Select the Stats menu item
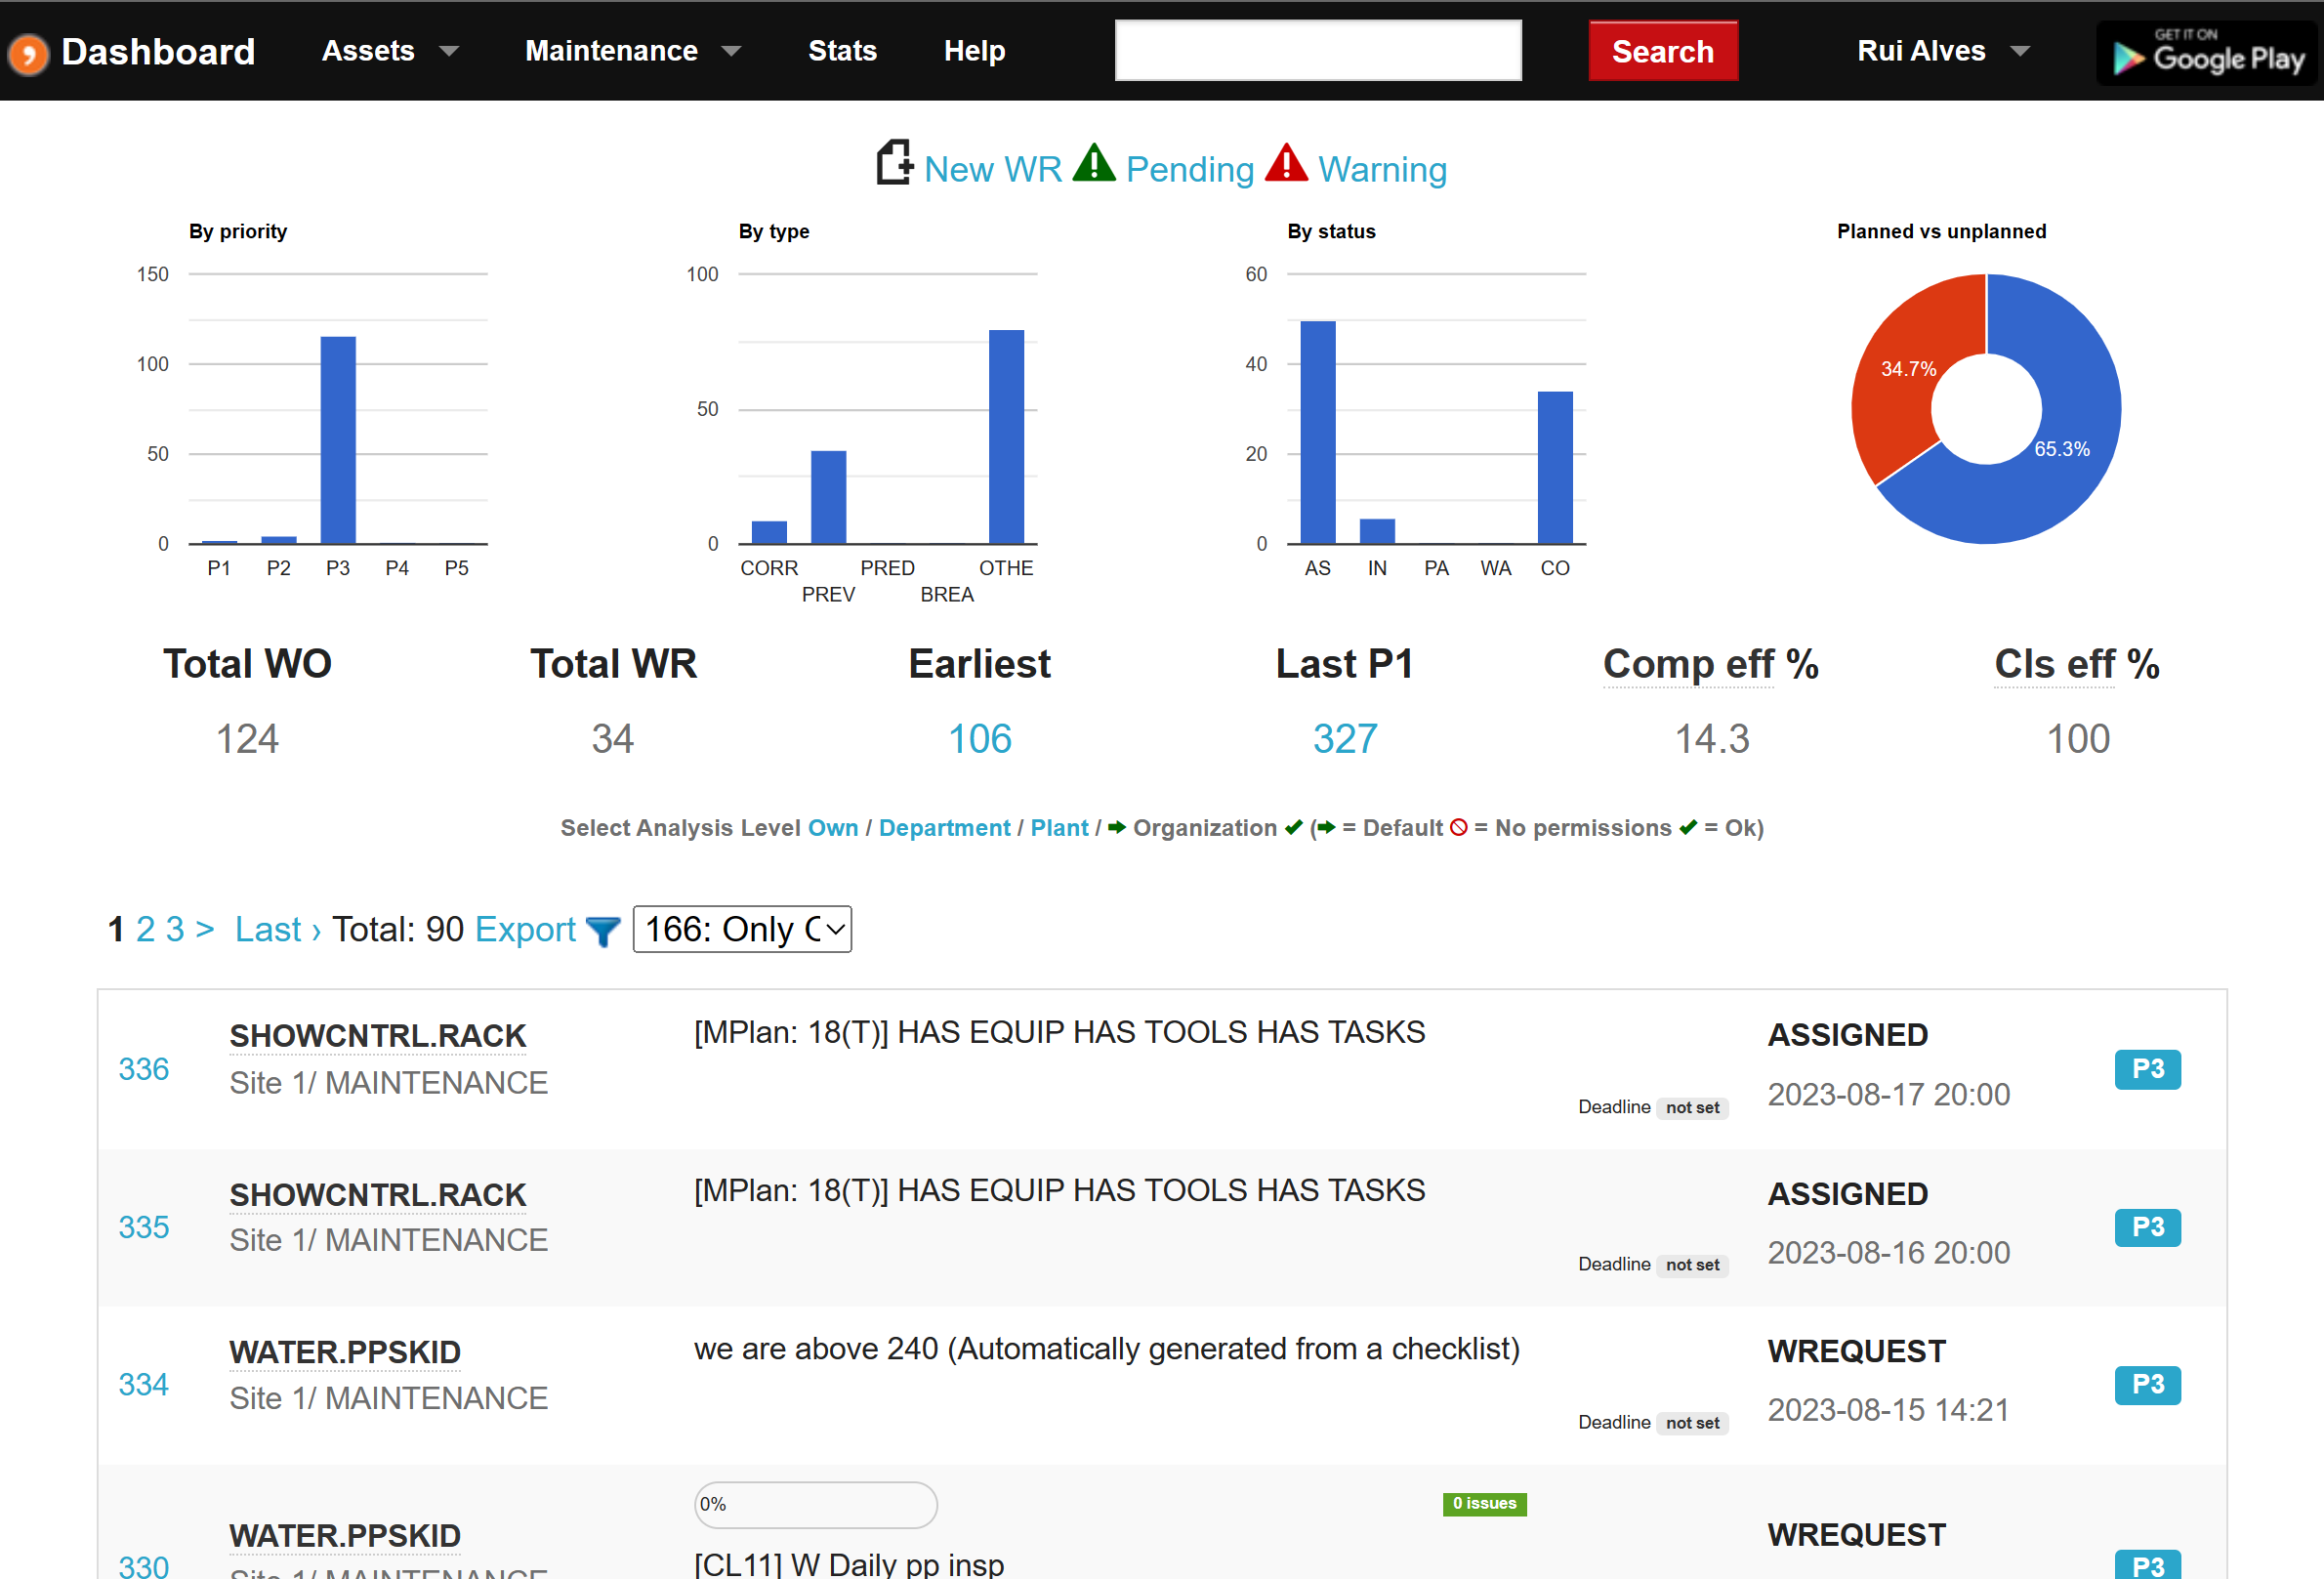 [x=842, y=51]
